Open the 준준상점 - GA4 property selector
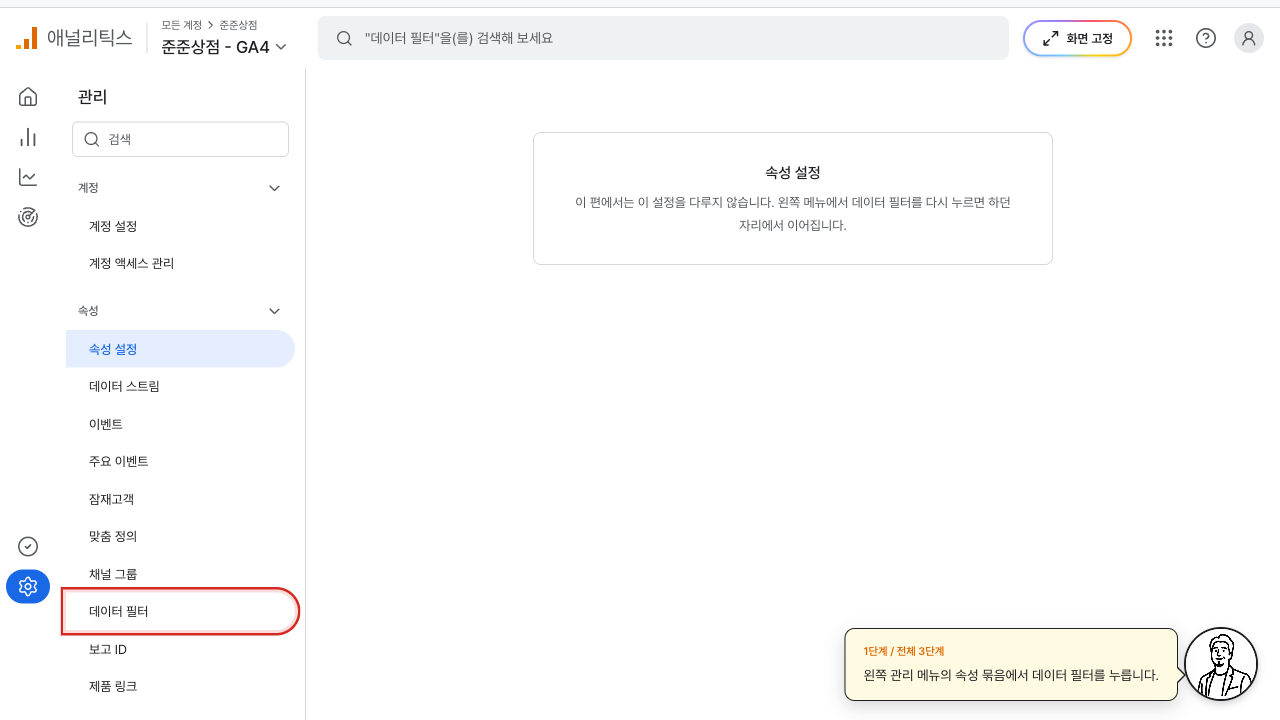This screenshot has height=720, width=1280. point(224,46)
